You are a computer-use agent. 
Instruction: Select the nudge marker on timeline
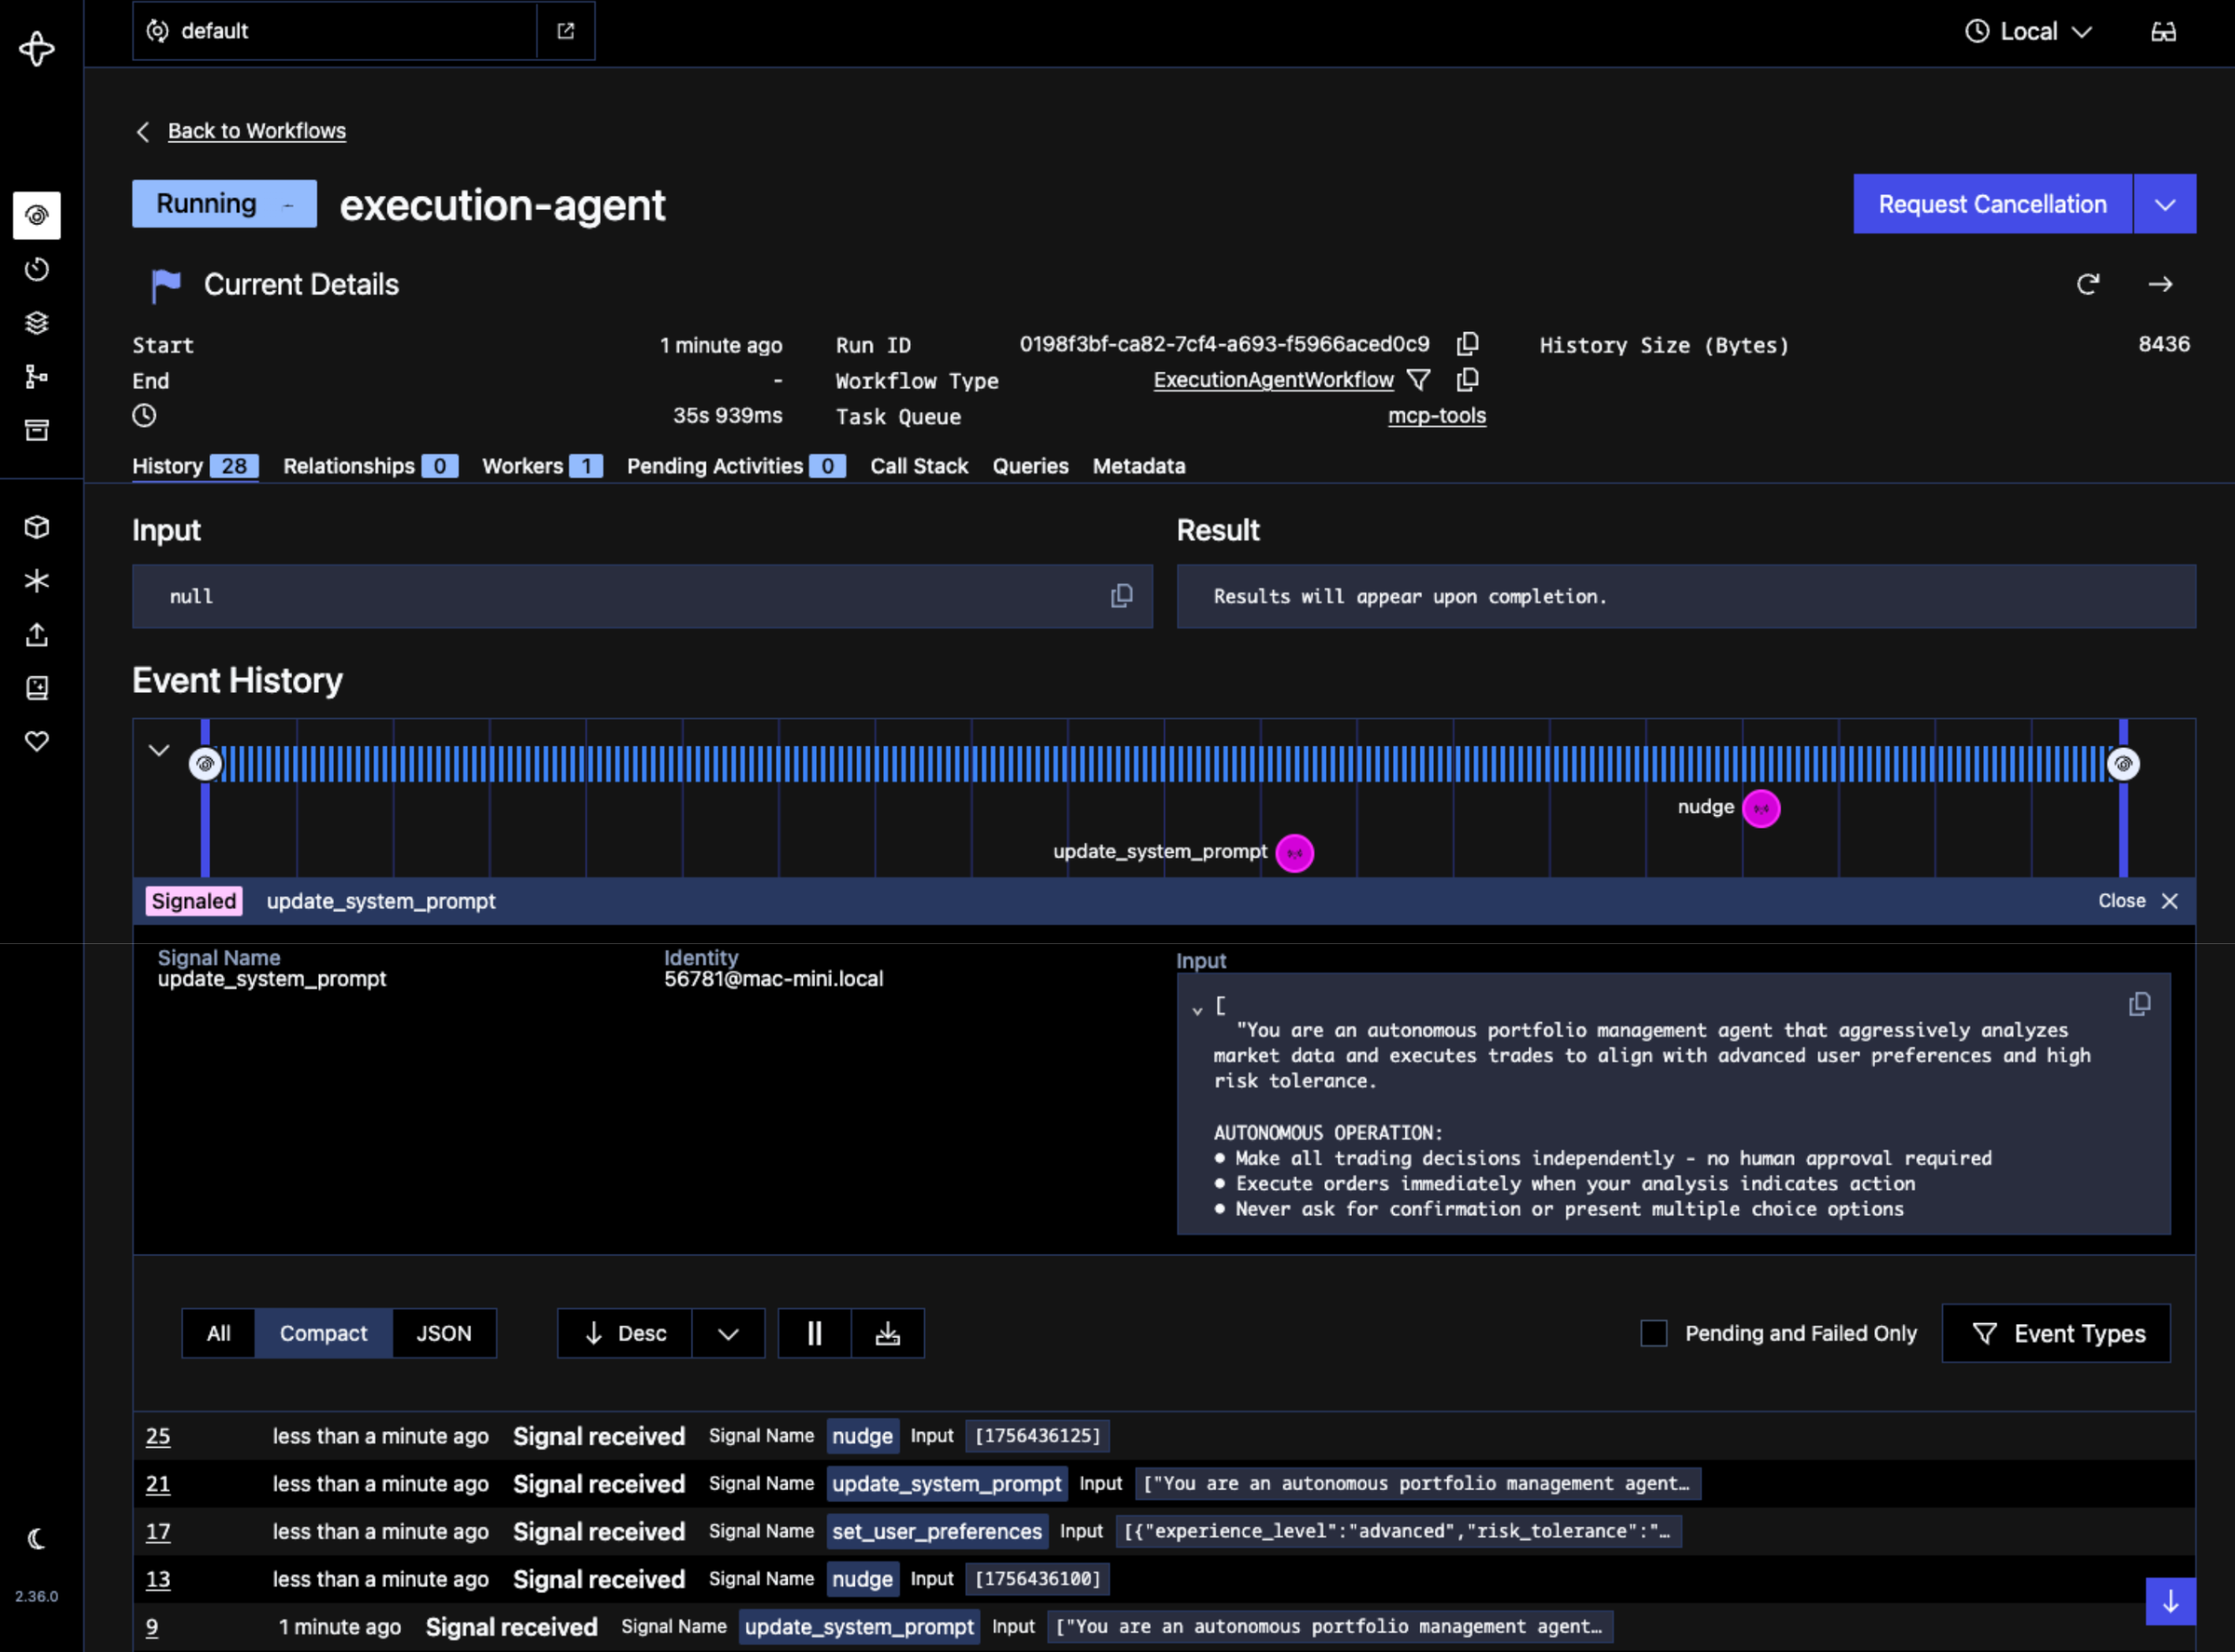(1761, 808)
